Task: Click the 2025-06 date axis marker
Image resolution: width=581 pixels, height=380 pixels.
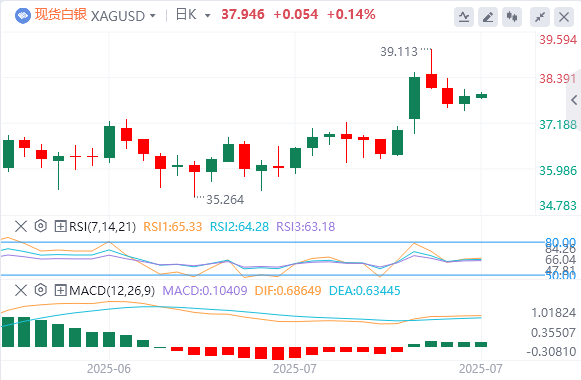Action: pyautogui.click(x=109, y=369)
